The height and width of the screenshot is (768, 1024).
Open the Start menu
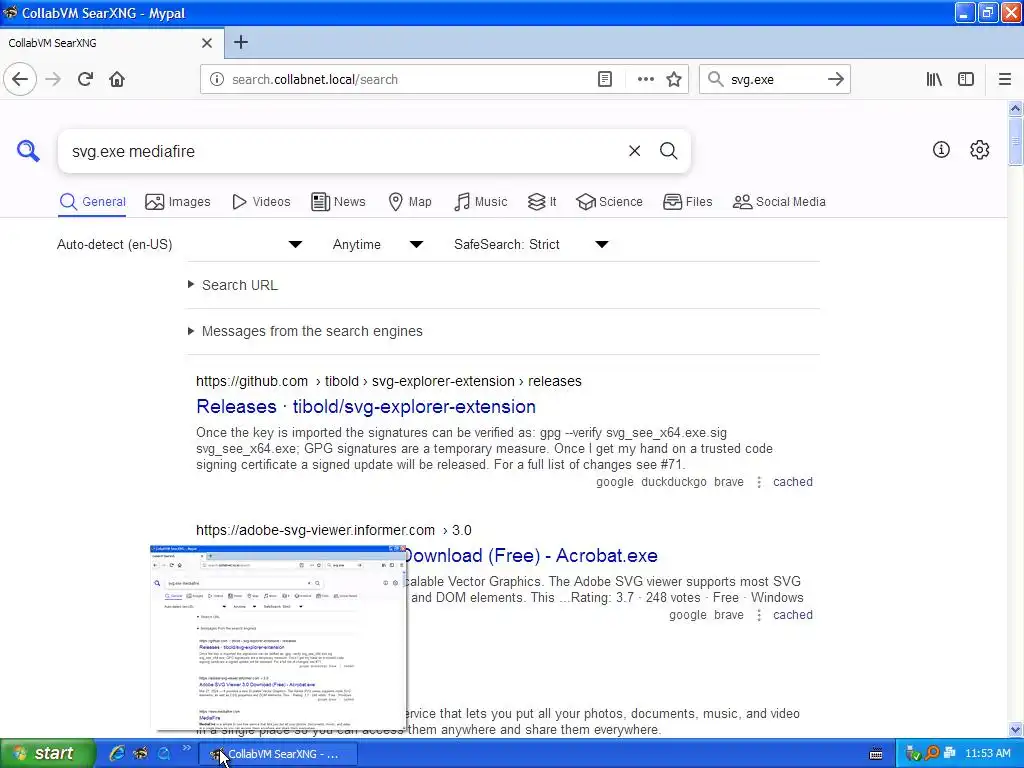[47, 754]
